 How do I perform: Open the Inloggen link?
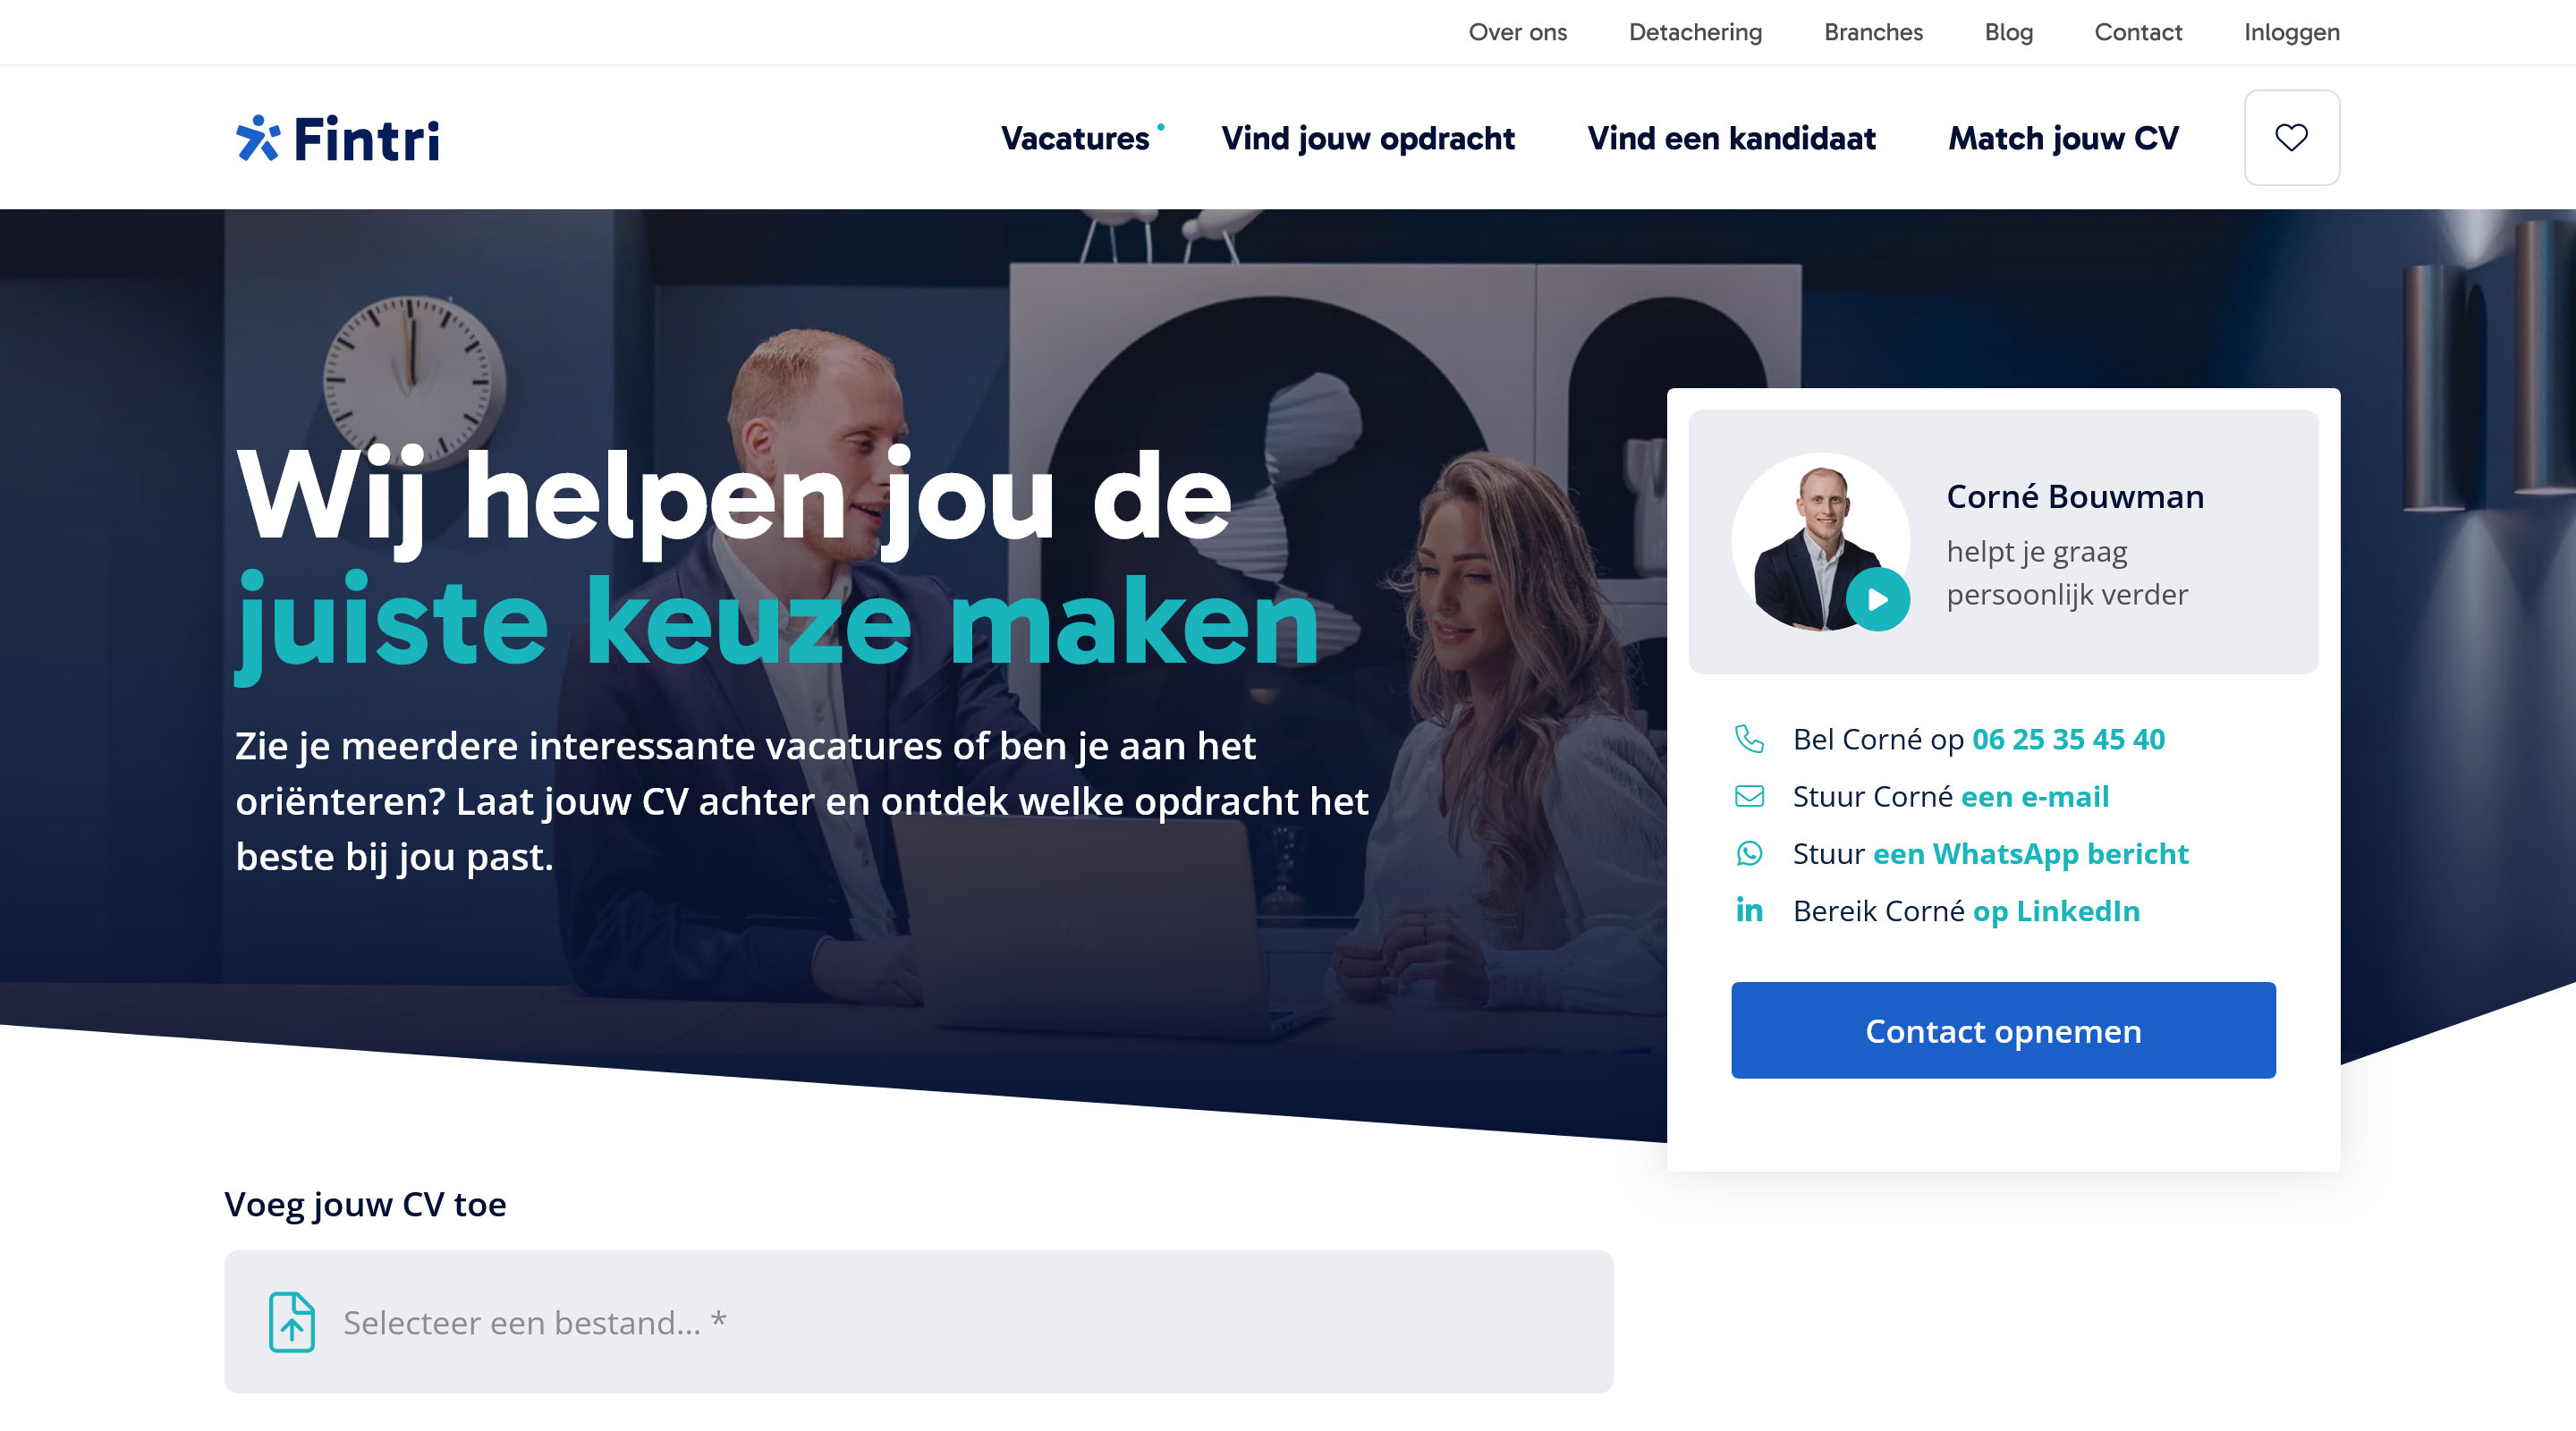pyautogui.click(x=2291, y=32)
